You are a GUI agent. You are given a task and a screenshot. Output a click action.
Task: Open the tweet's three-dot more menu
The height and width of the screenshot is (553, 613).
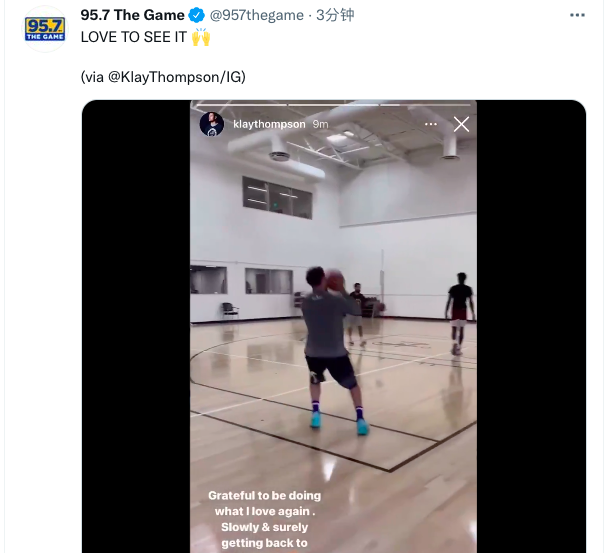[577, 15]
